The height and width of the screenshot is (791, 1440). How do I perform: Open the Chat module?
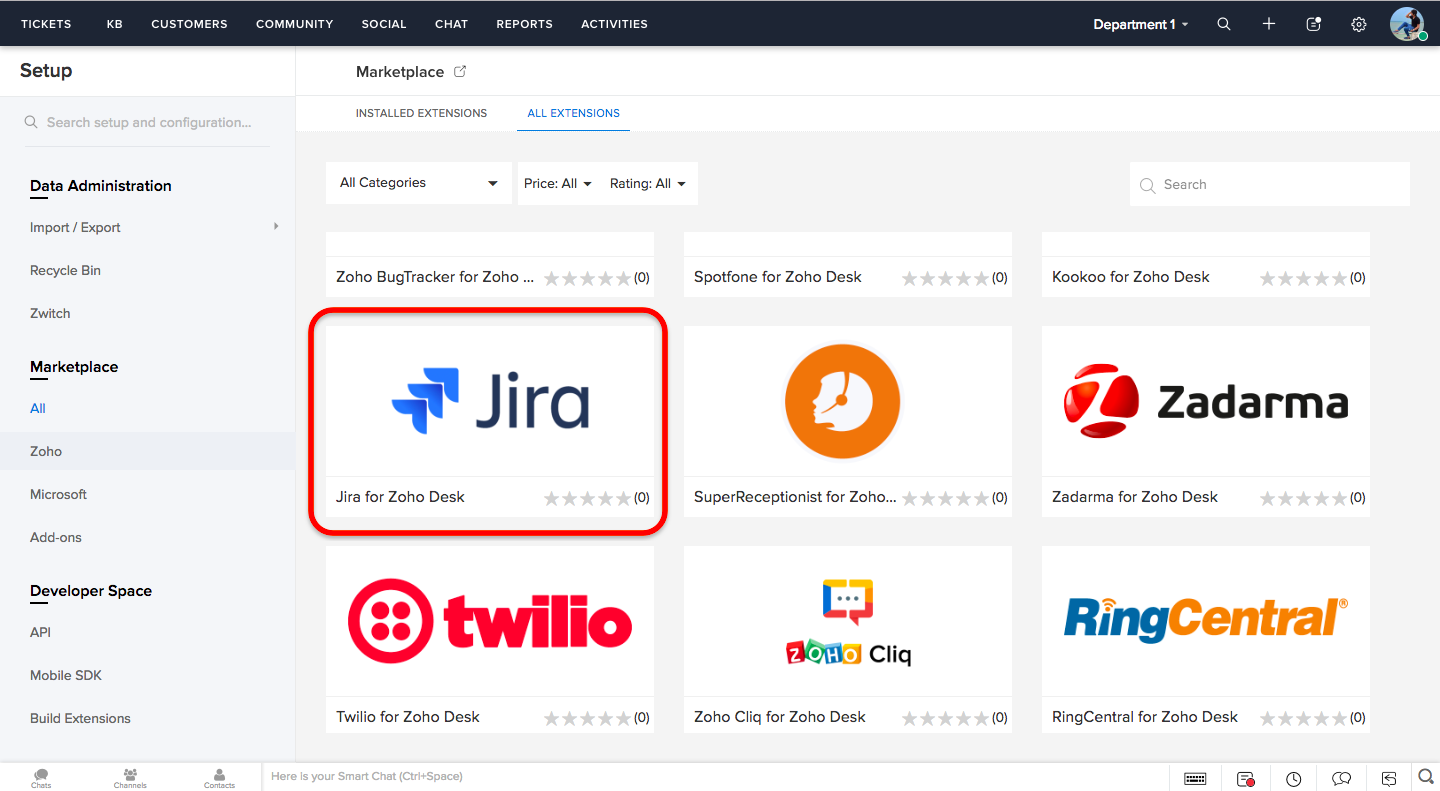(451, 24)
